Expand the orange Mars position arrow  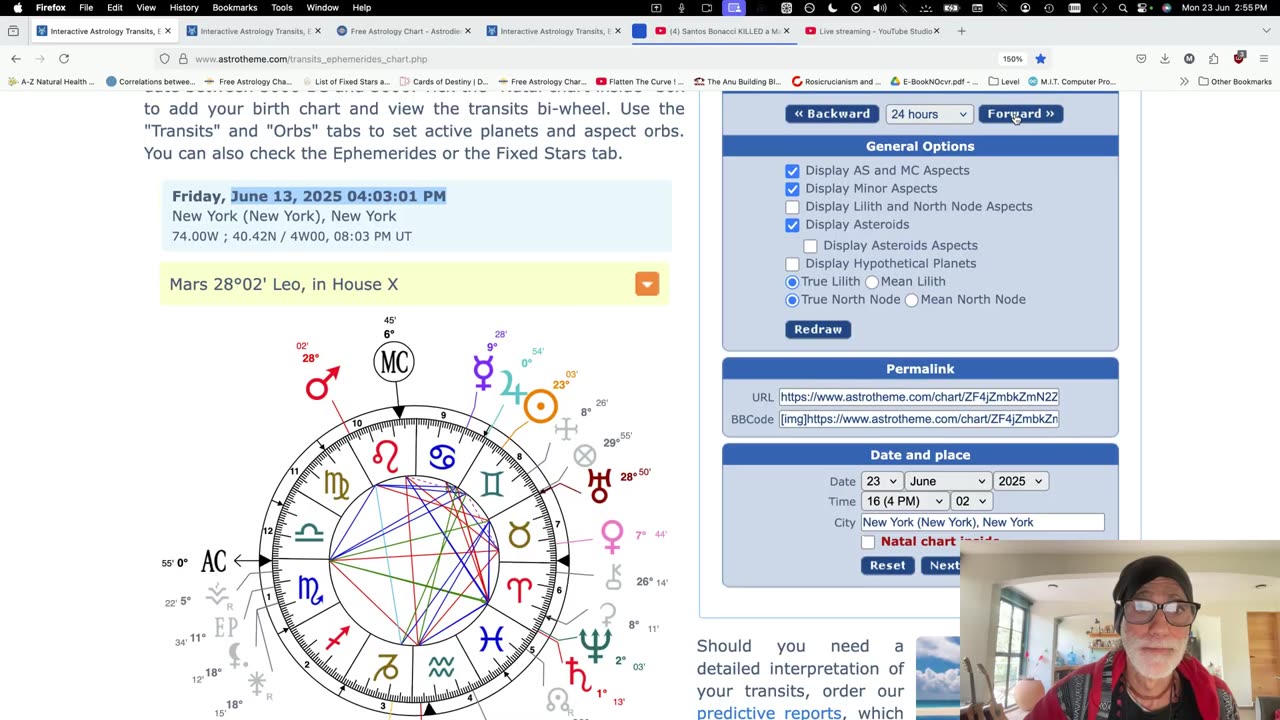[x=647, y=284]
